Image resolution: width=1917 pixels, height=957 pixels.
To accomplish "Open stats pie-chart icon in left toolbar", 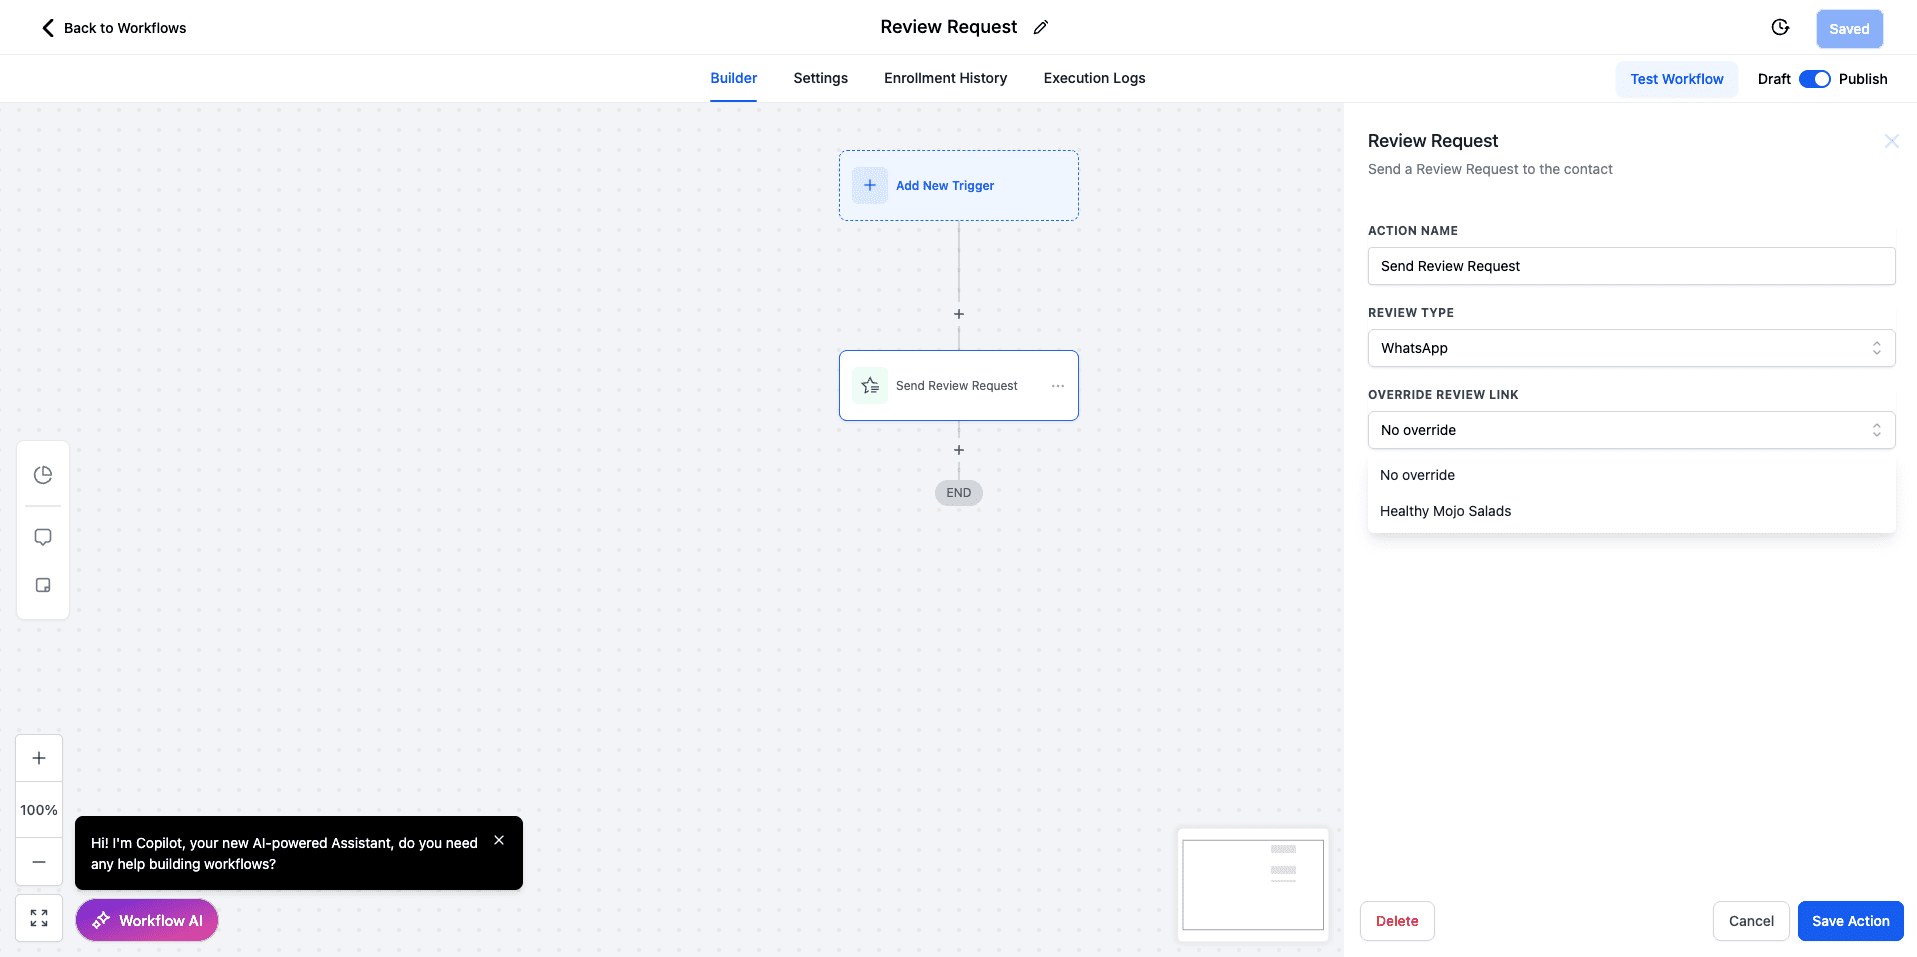I will click(43, 475).
